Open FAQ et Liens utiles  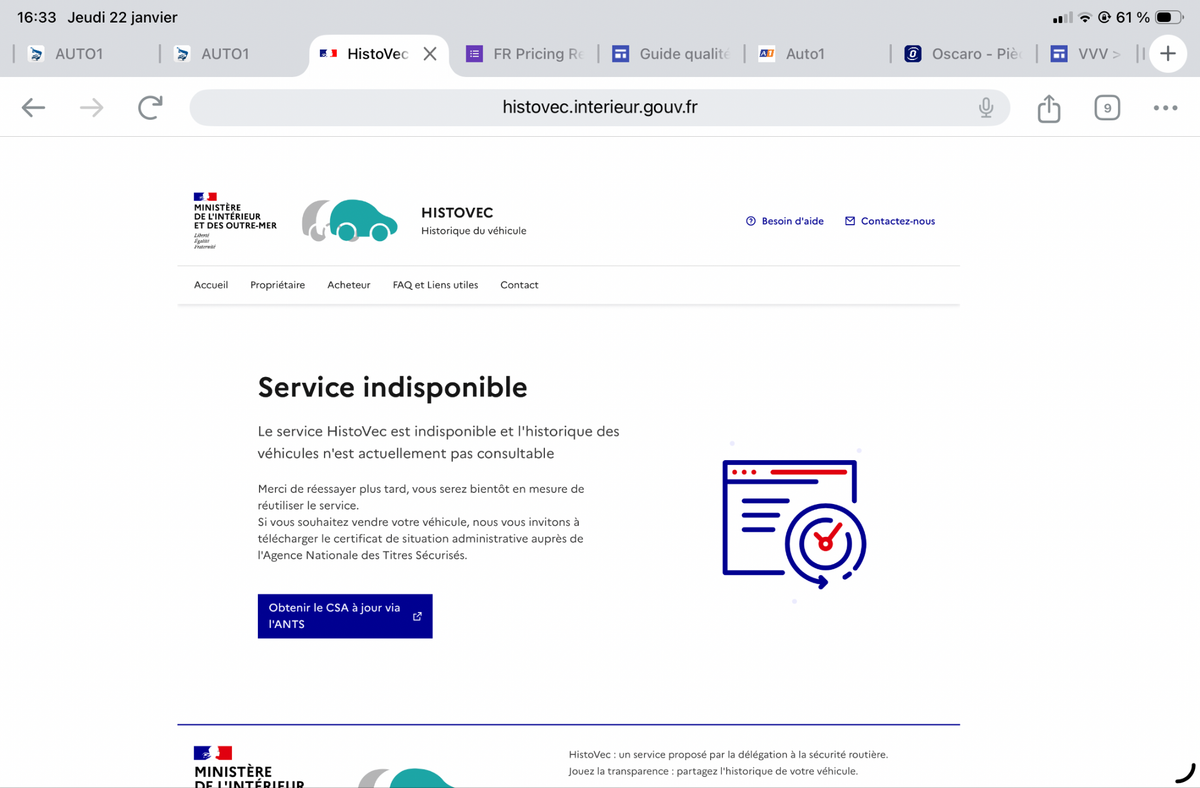[x=435, y=285]
